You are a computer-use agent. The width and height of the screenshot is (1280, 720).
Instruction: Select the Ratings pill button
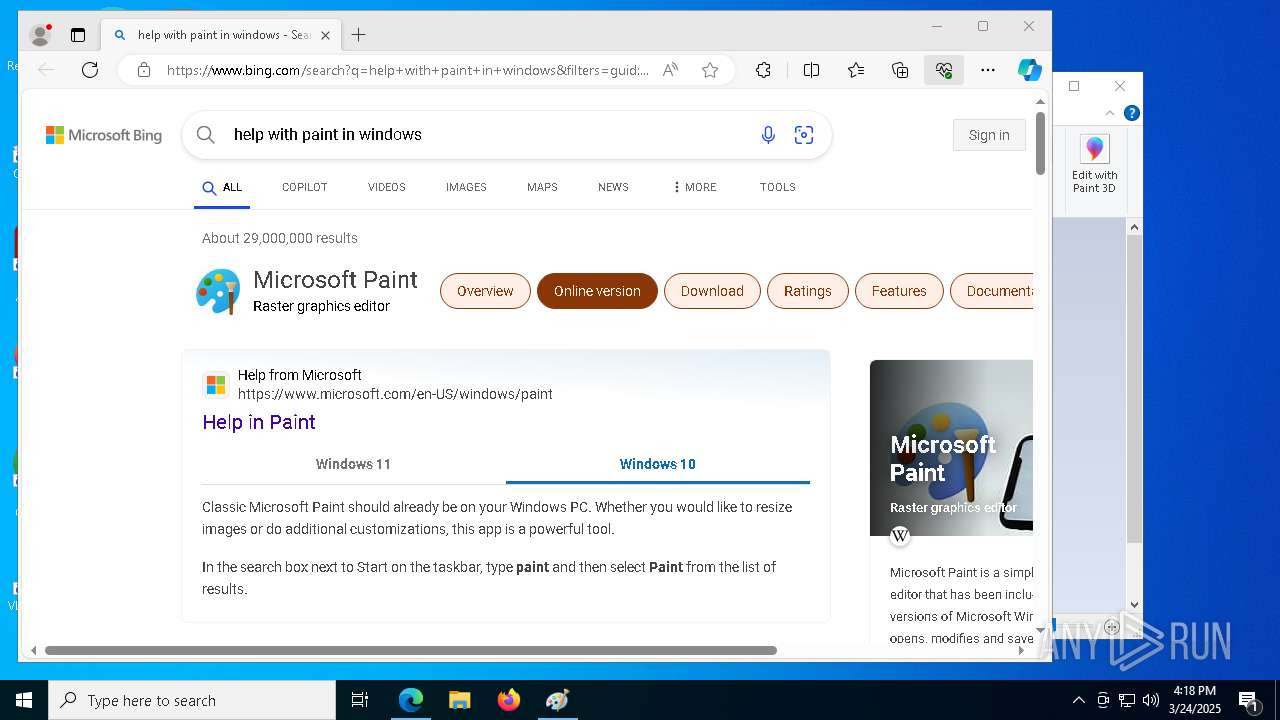click(808, 291)
